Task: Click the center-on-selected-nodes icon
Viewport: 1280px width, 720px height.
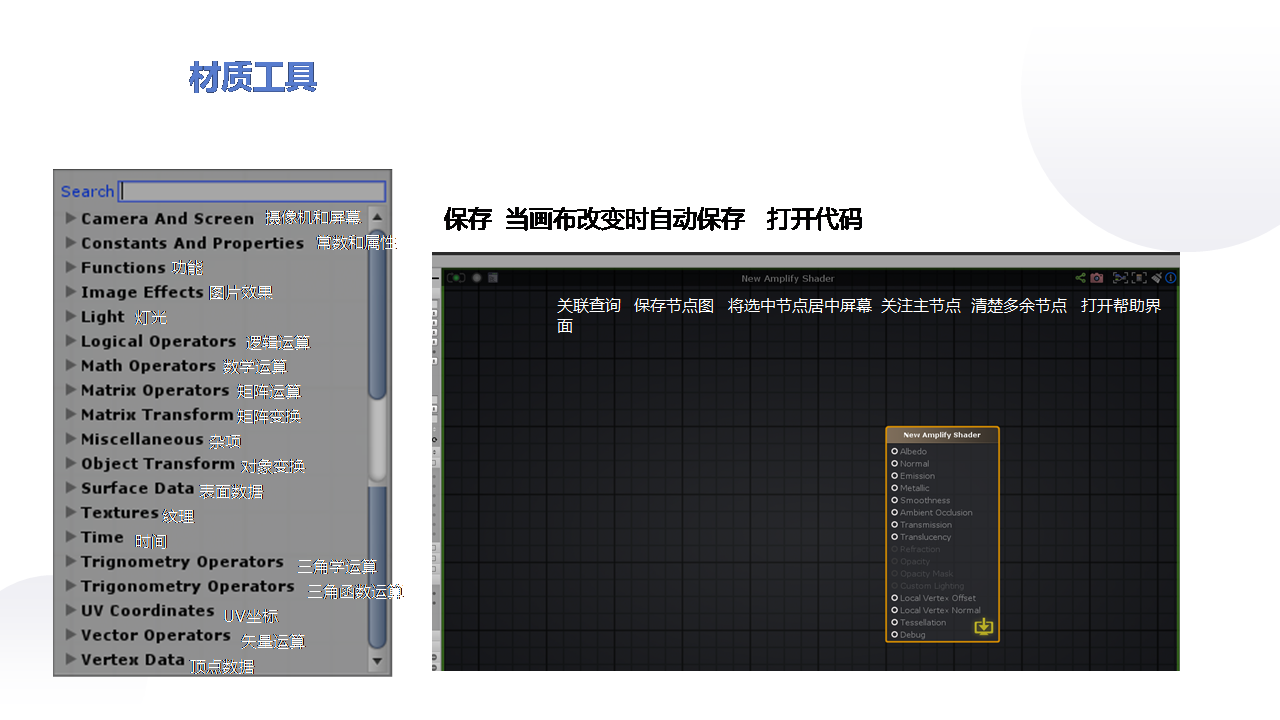Action: point(1120,278)
